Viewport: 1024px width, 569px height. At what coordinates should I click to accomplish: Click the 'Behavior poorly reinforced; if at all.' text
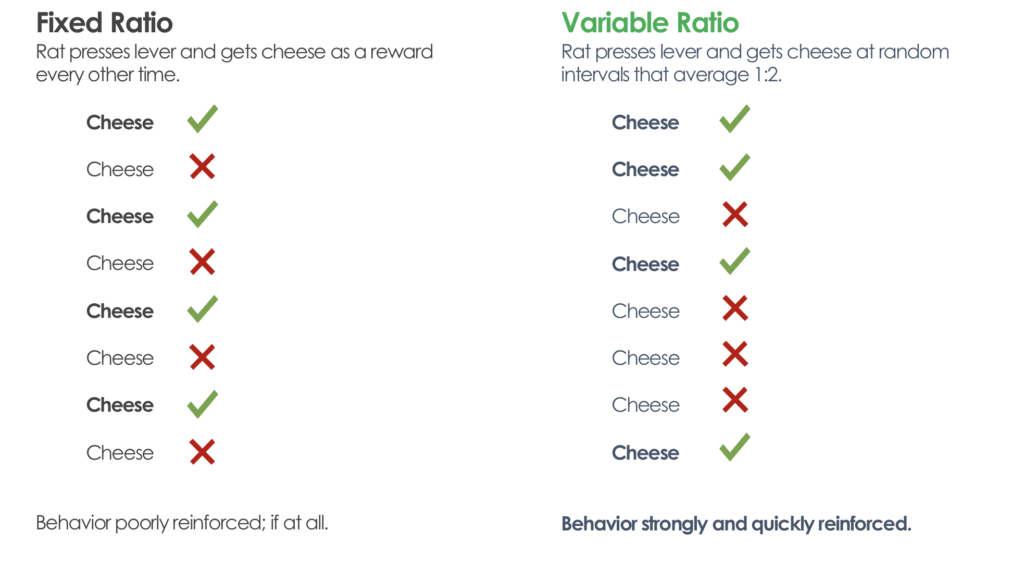pyautogui.click(x=182, y=523)
